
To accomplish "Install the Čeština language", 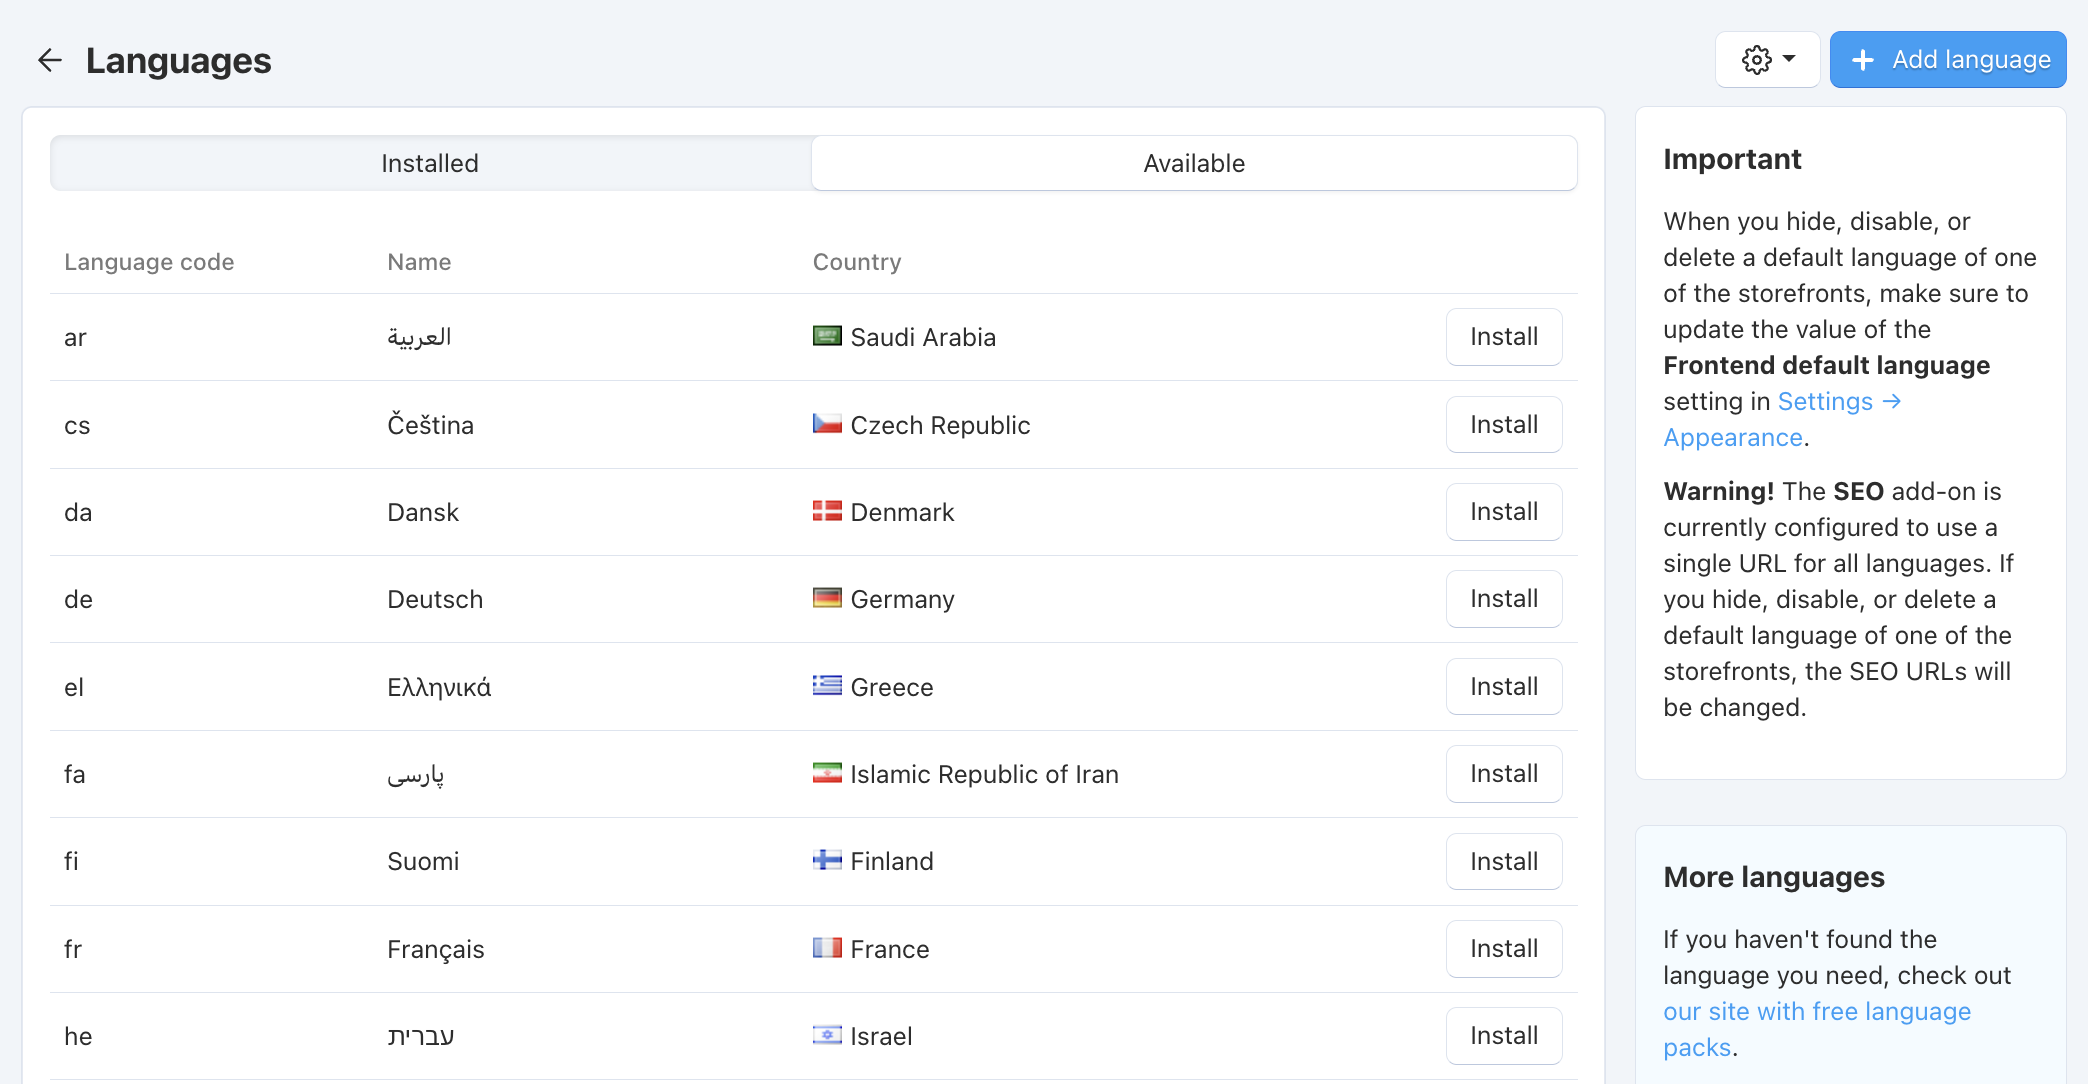I will [1504, 425].
